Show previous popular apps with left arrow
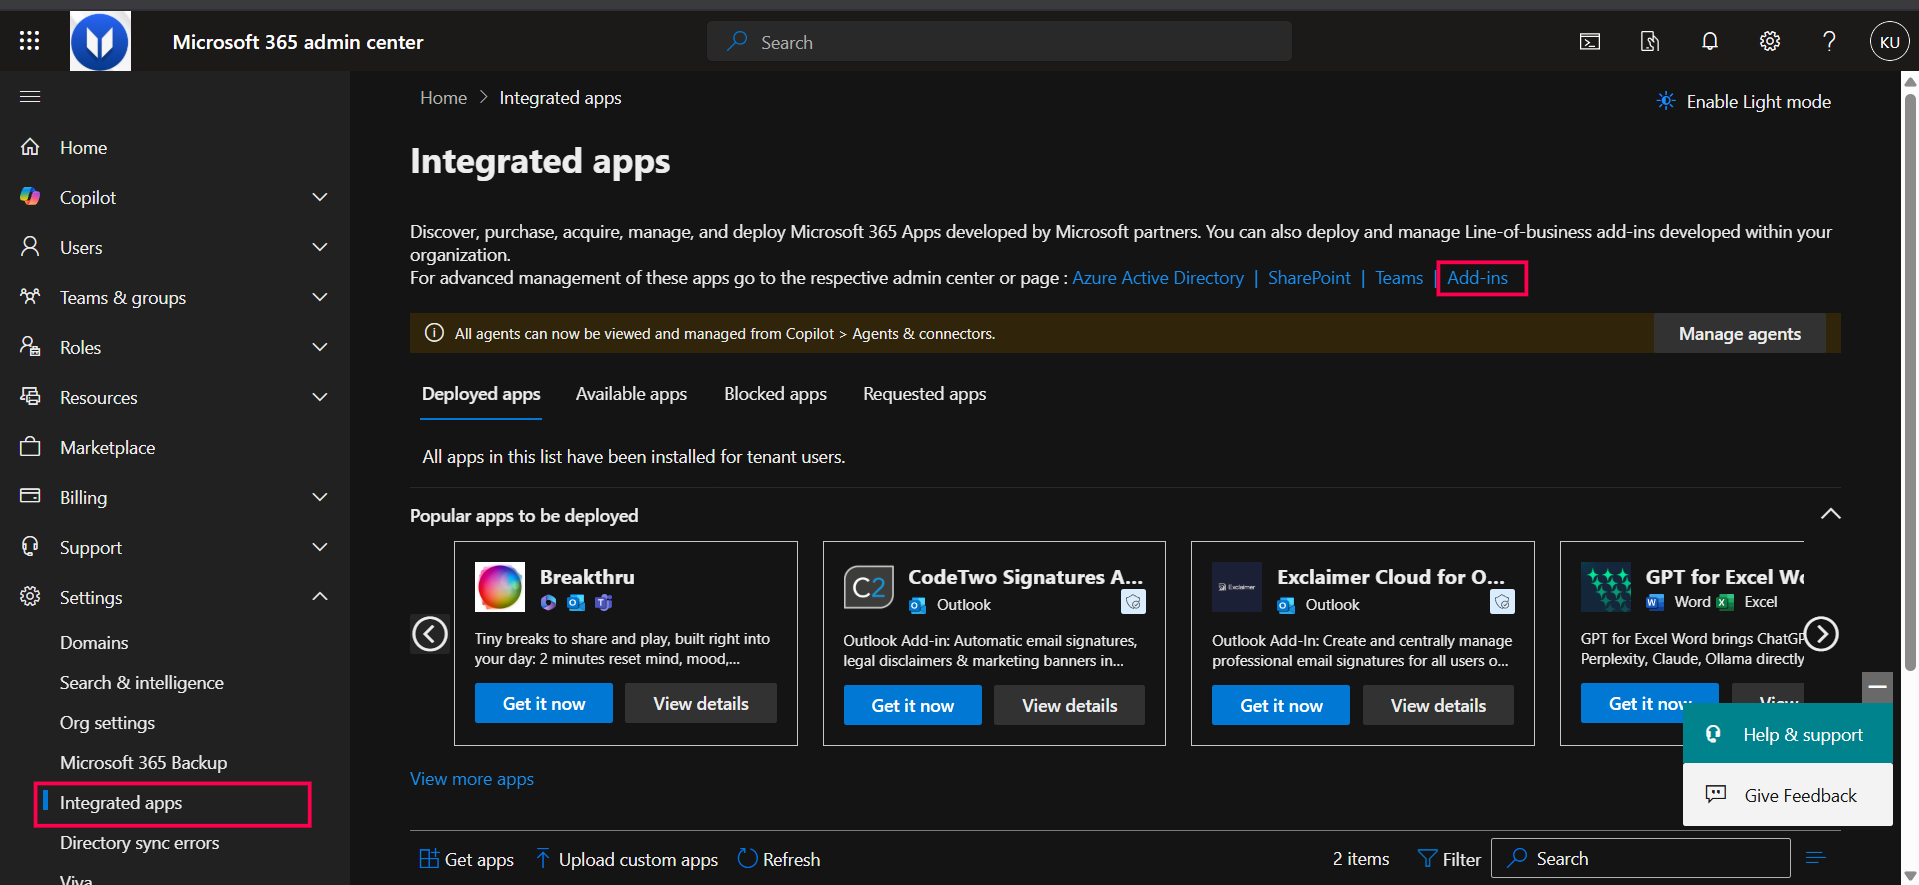The height and width of the screenshot is (885, 1919). (x=430, y=634)
